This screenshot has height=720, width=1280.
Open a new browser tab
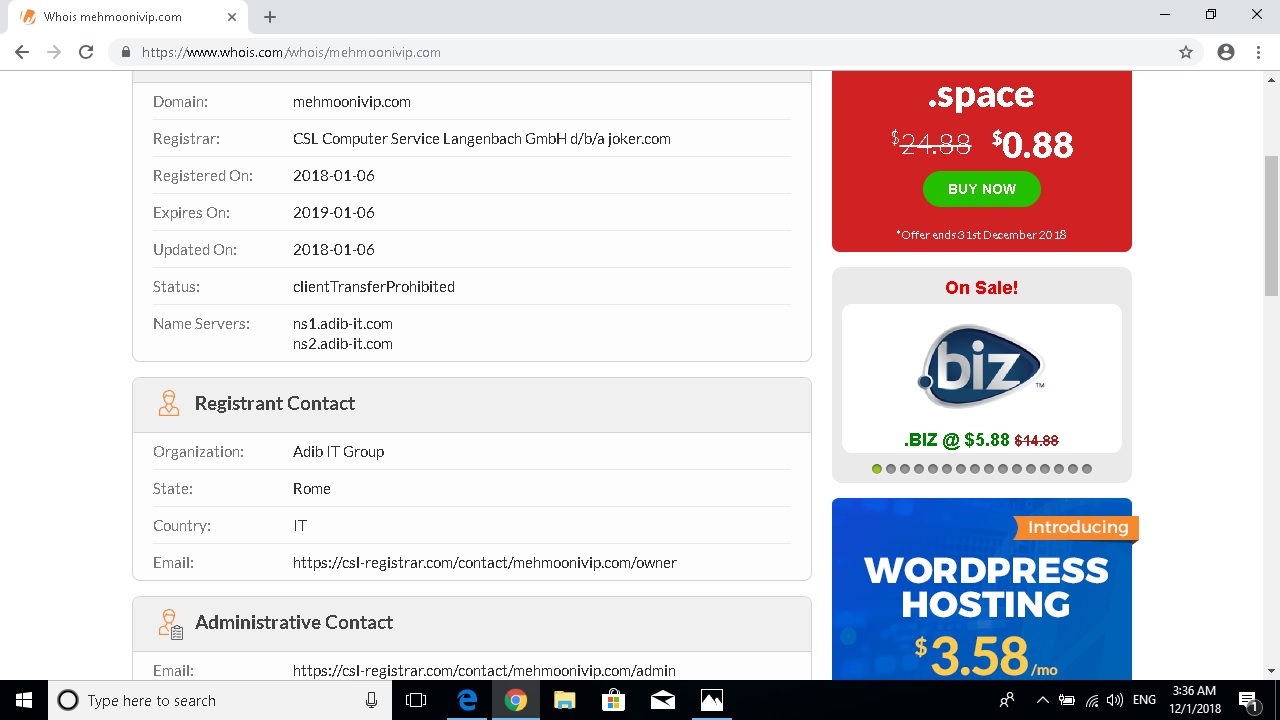coord(270,17)
